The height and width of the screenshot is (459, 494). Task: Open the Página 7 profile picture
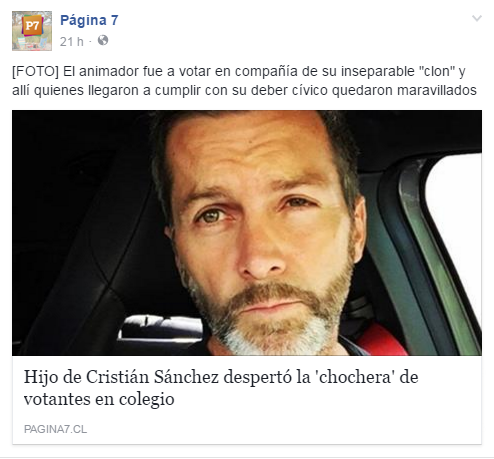[x=32, y=31]
